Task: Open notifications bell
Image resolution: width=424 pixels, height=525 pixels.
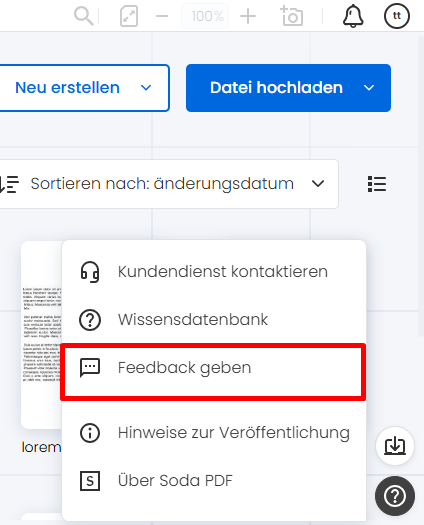Action: click(x=353, y=16)
